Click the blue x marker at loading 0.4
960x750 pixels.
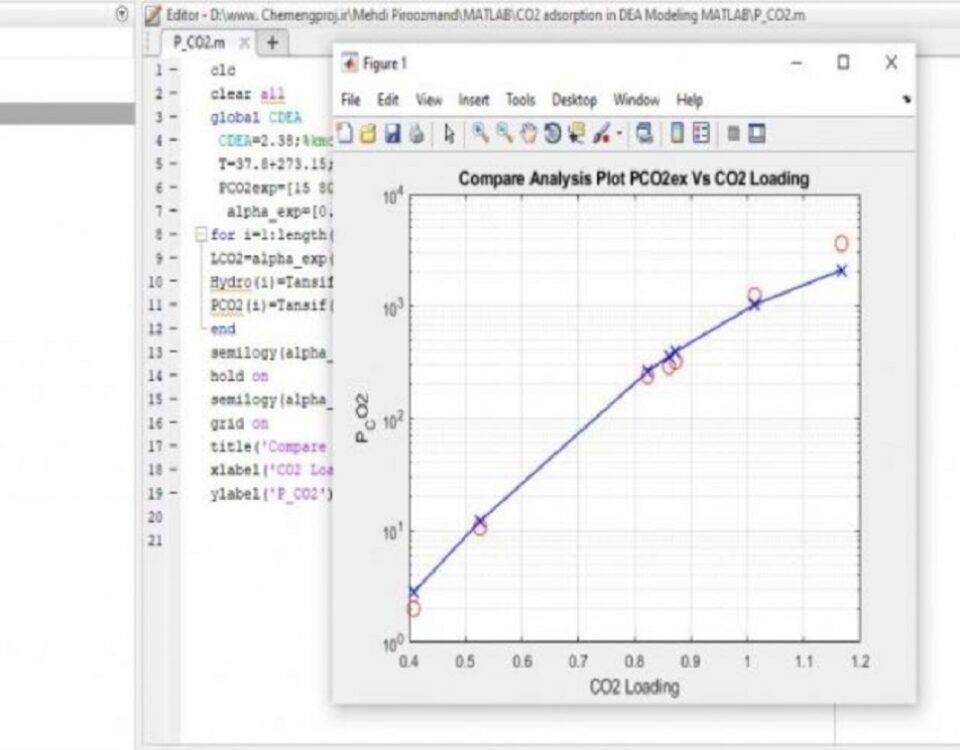tap(413, 592)
